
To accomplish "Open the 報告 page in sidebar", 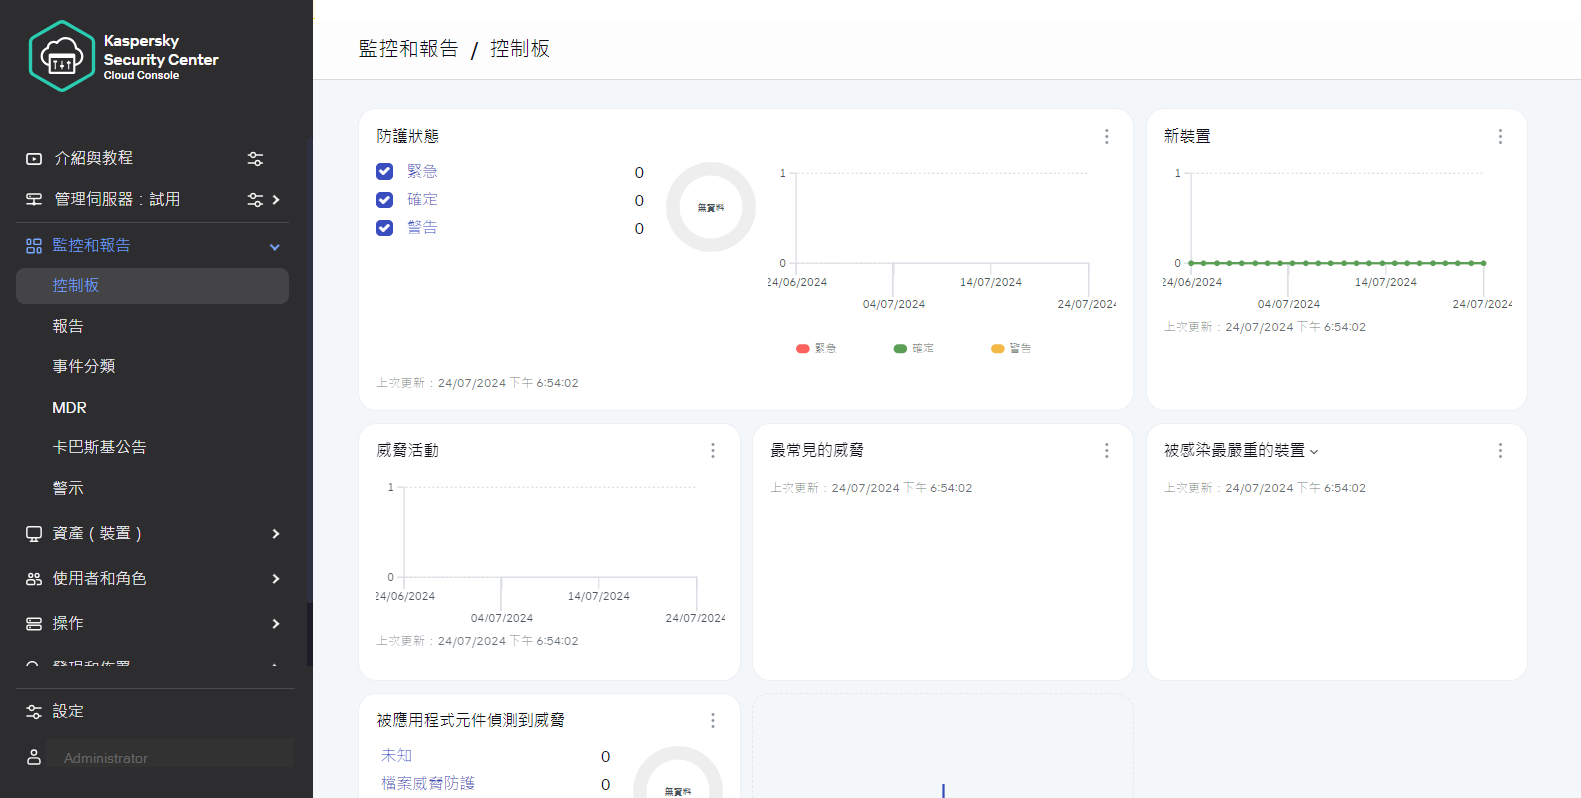I will click(68, 326).
